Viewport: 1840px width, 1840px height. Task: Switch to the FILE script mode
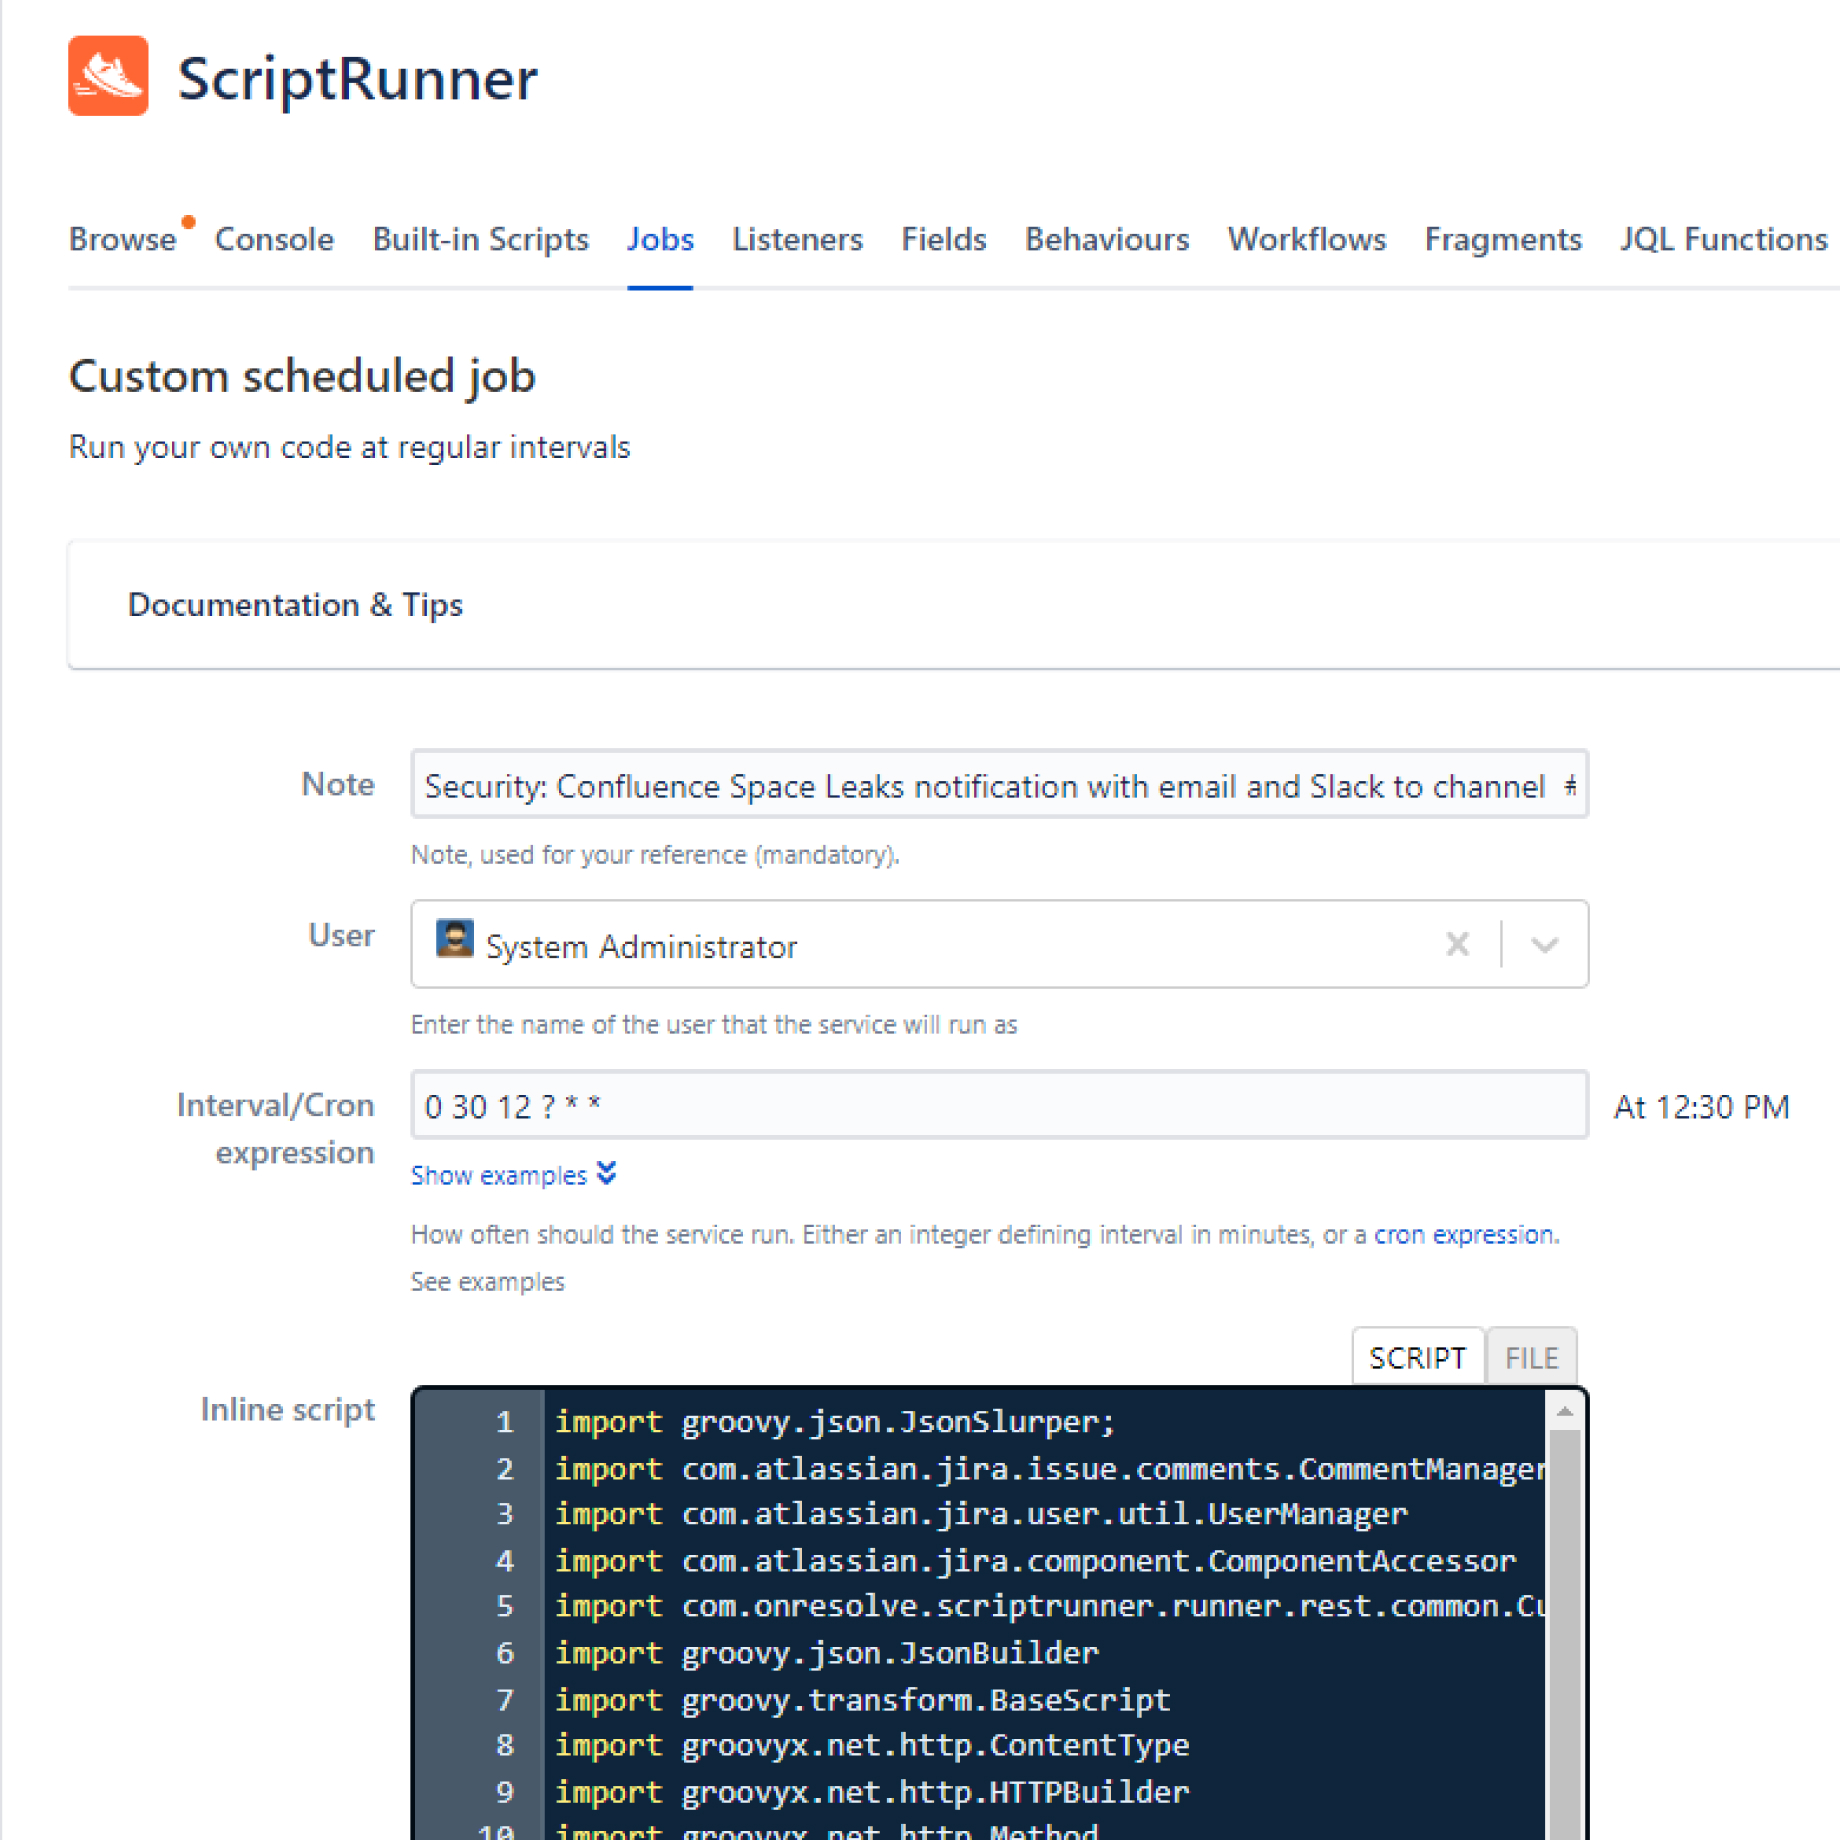click(x=1530, y=1357)
